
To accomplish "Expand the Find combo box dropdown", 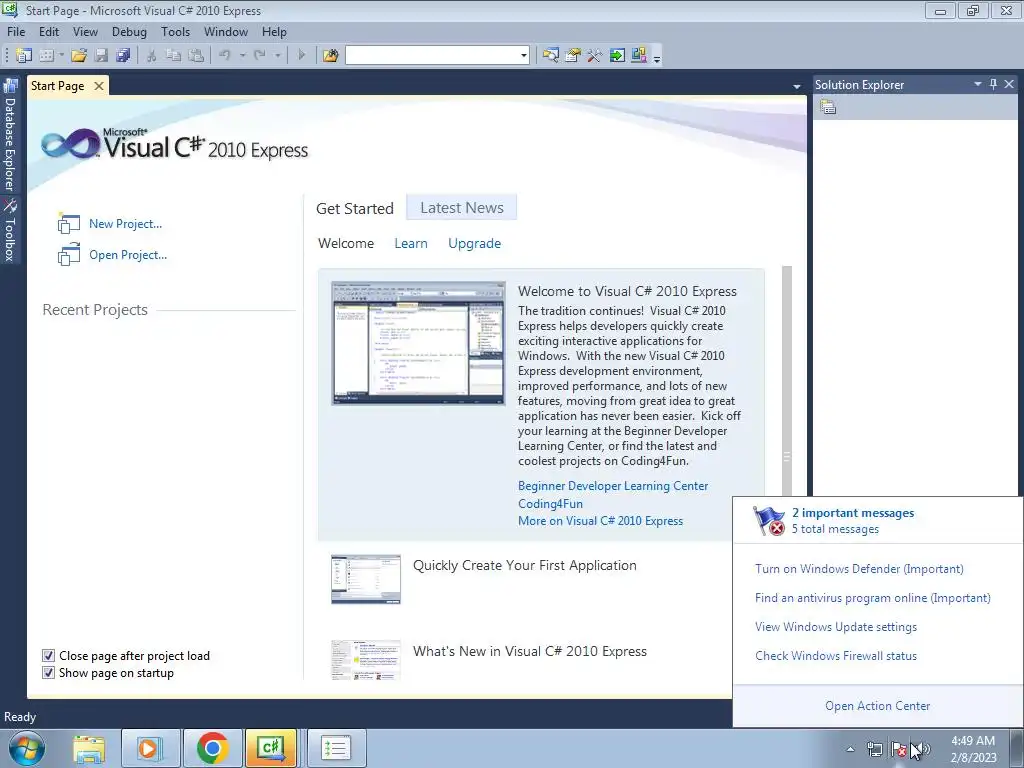I will [x=524, y=56].
